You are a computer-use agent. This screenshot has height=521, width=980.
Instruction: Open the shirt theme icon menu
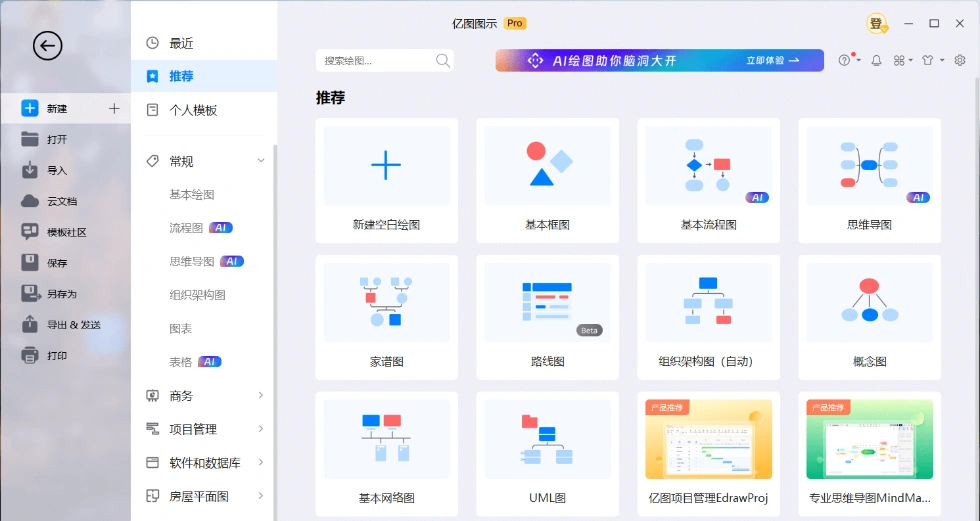[x=928, y=61]
